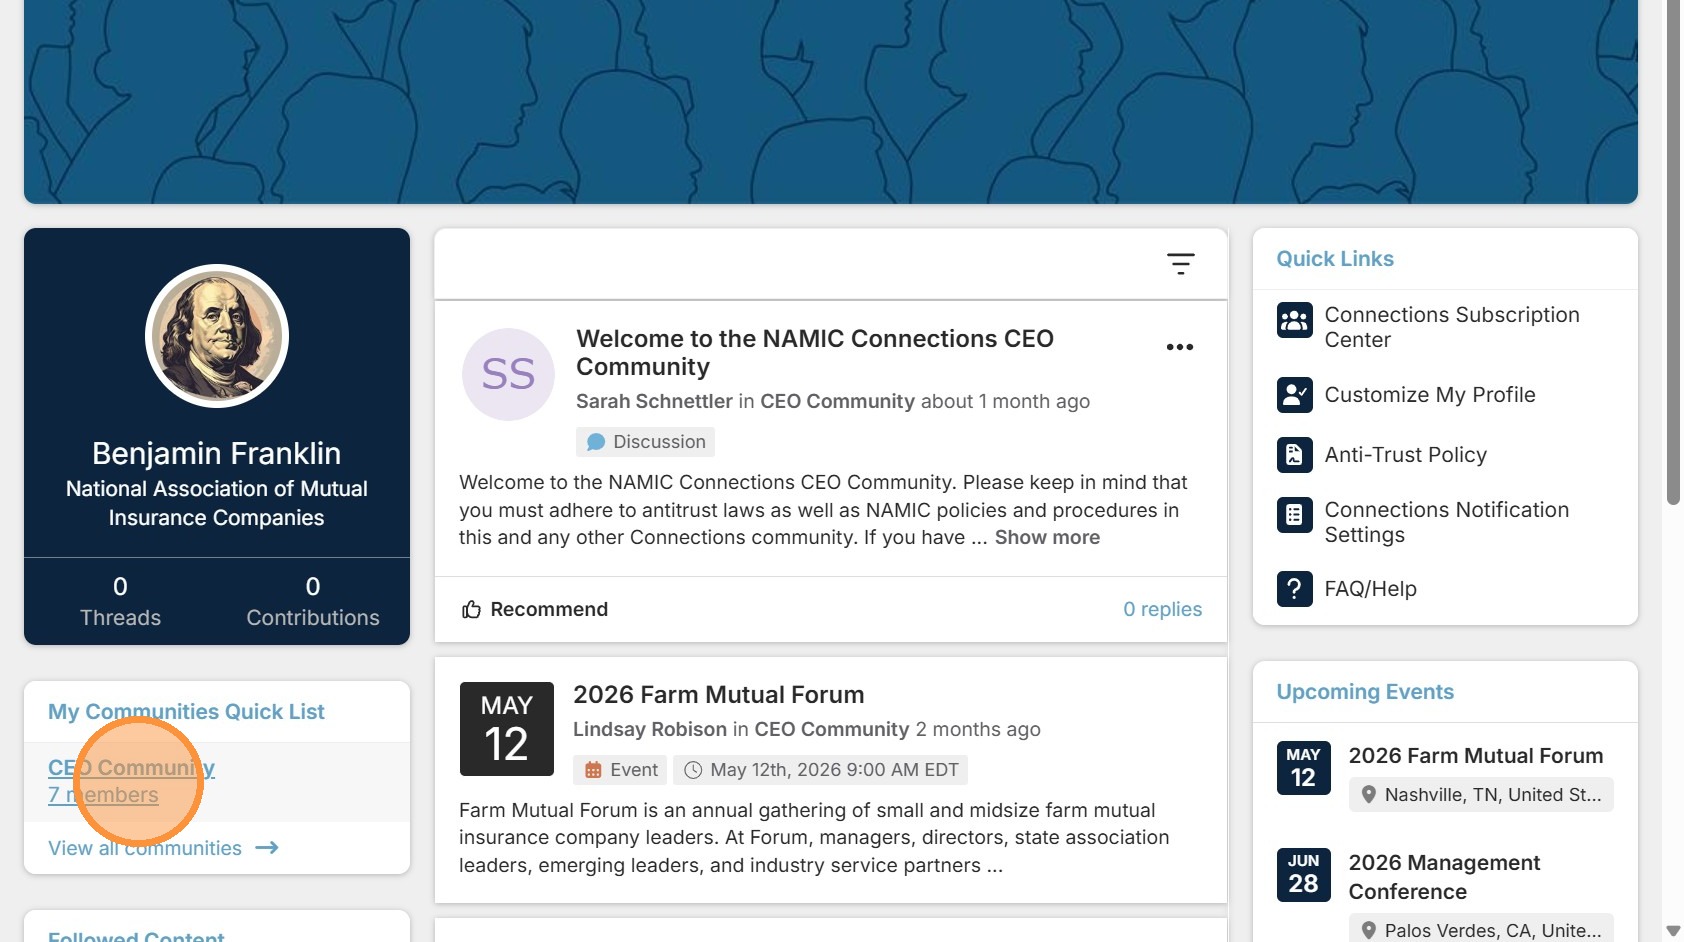This screenshot has height=942, width=1684.
Task: Open Benjamin Franklin profile picture
Action: pos(217,336)
